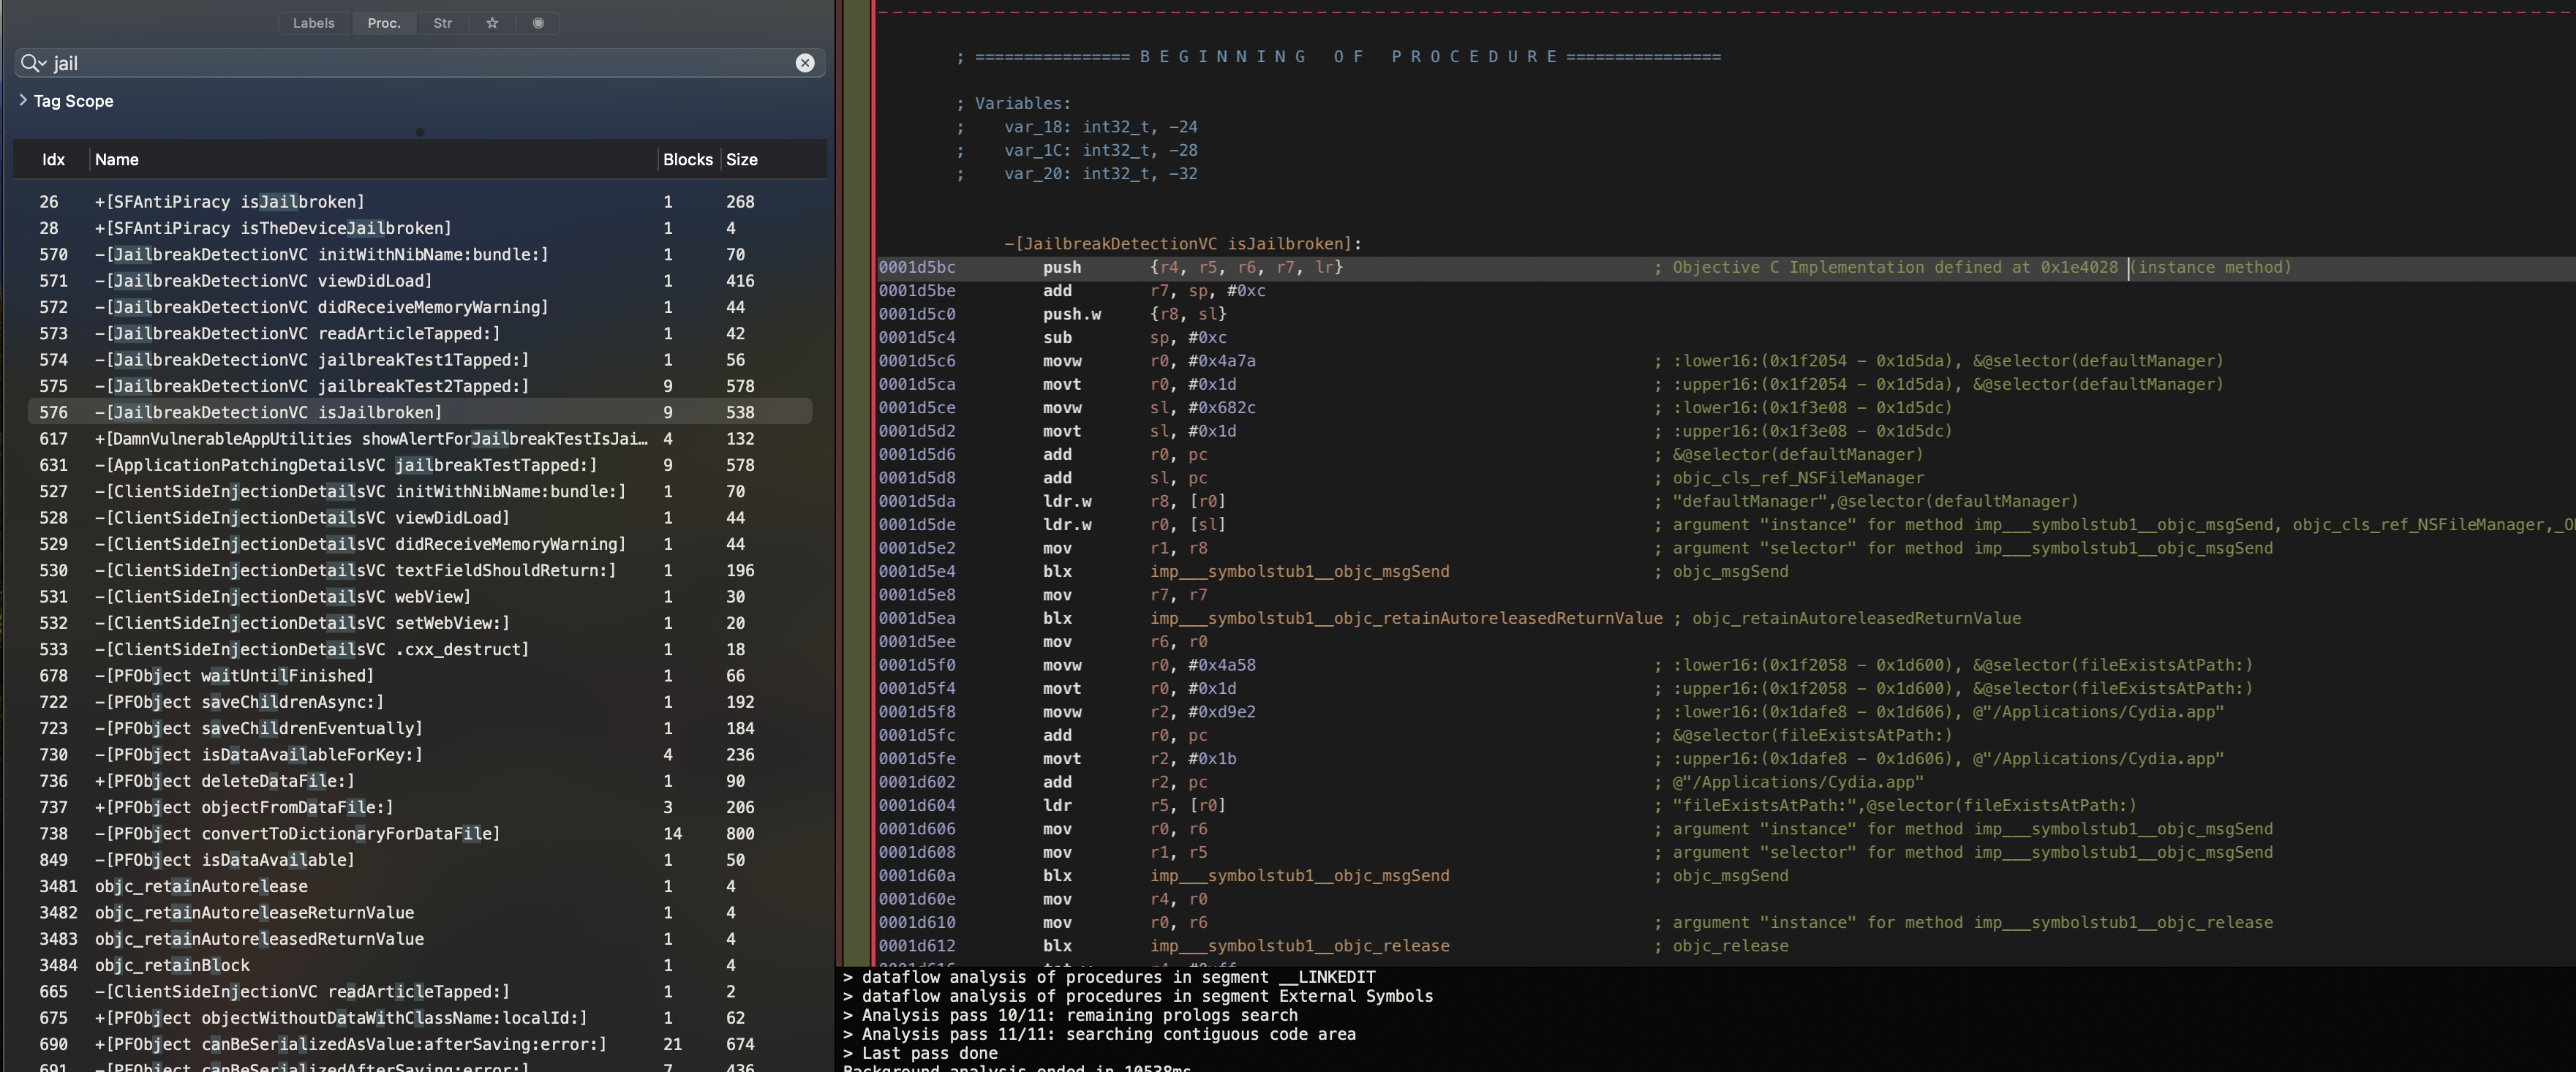The height and width of the screenshot is (1072, 2576).
Task: Select PFObject objectWithoutDataWithClassName:localId: row
Action: [x=420, y=1018]
